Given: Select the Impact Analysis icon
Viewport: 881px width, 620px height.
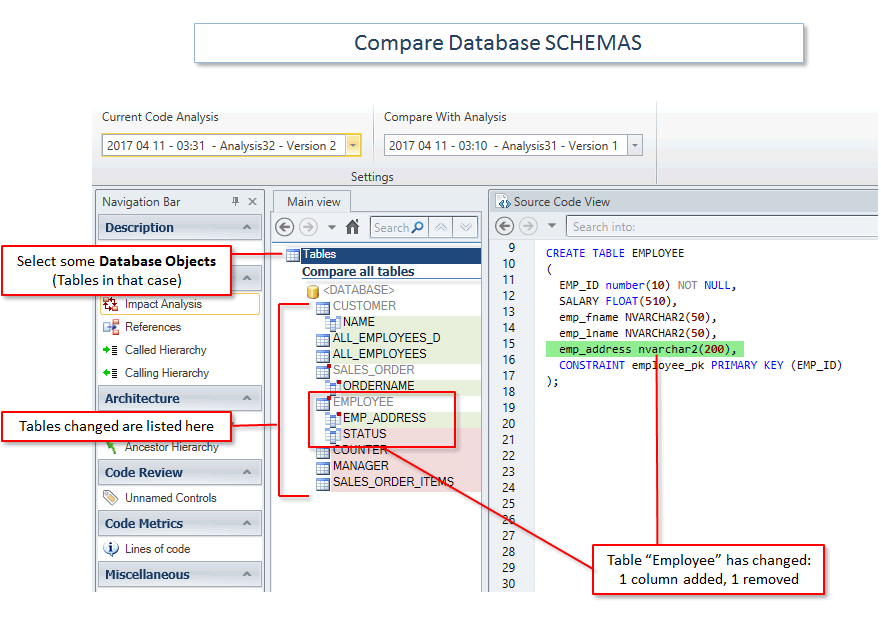Looking at the screenshot, I should coord(113,304).
